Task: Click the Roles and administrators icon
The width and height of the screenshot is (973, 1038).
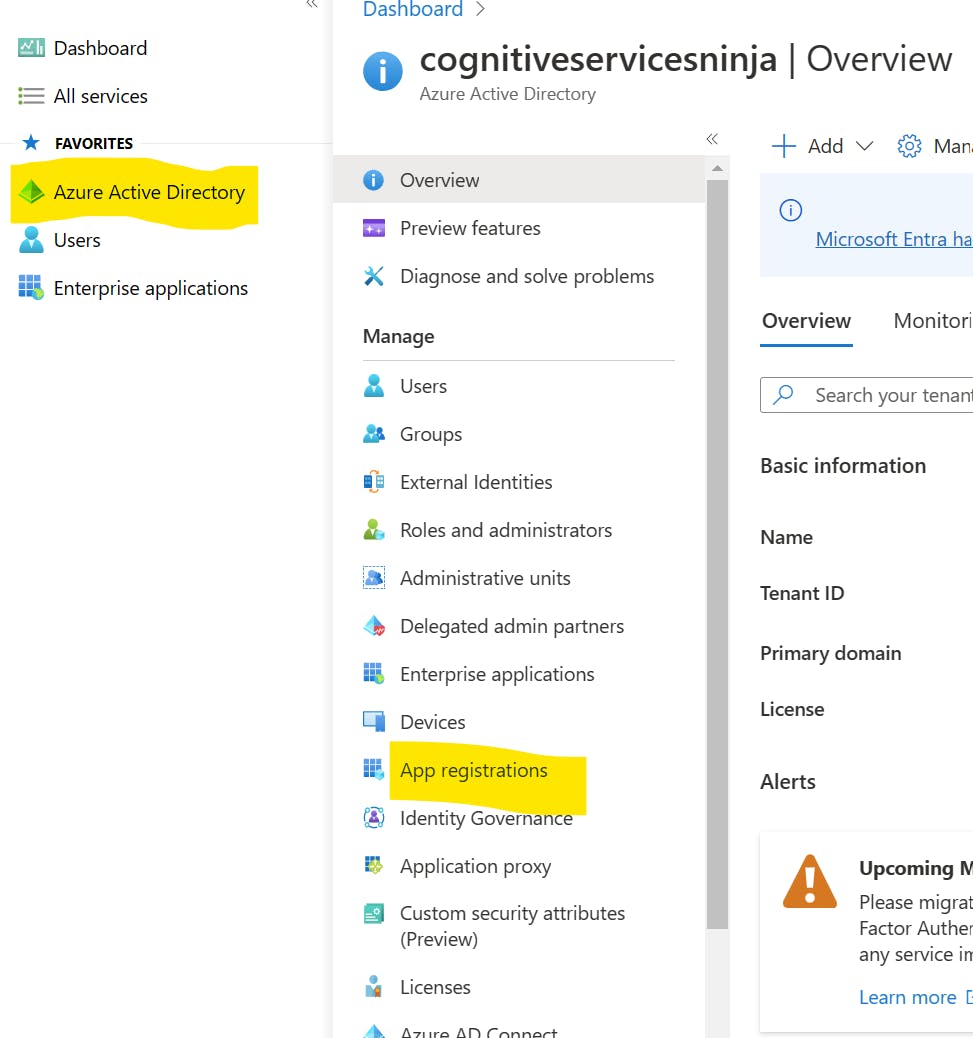Action: (373, 530)
